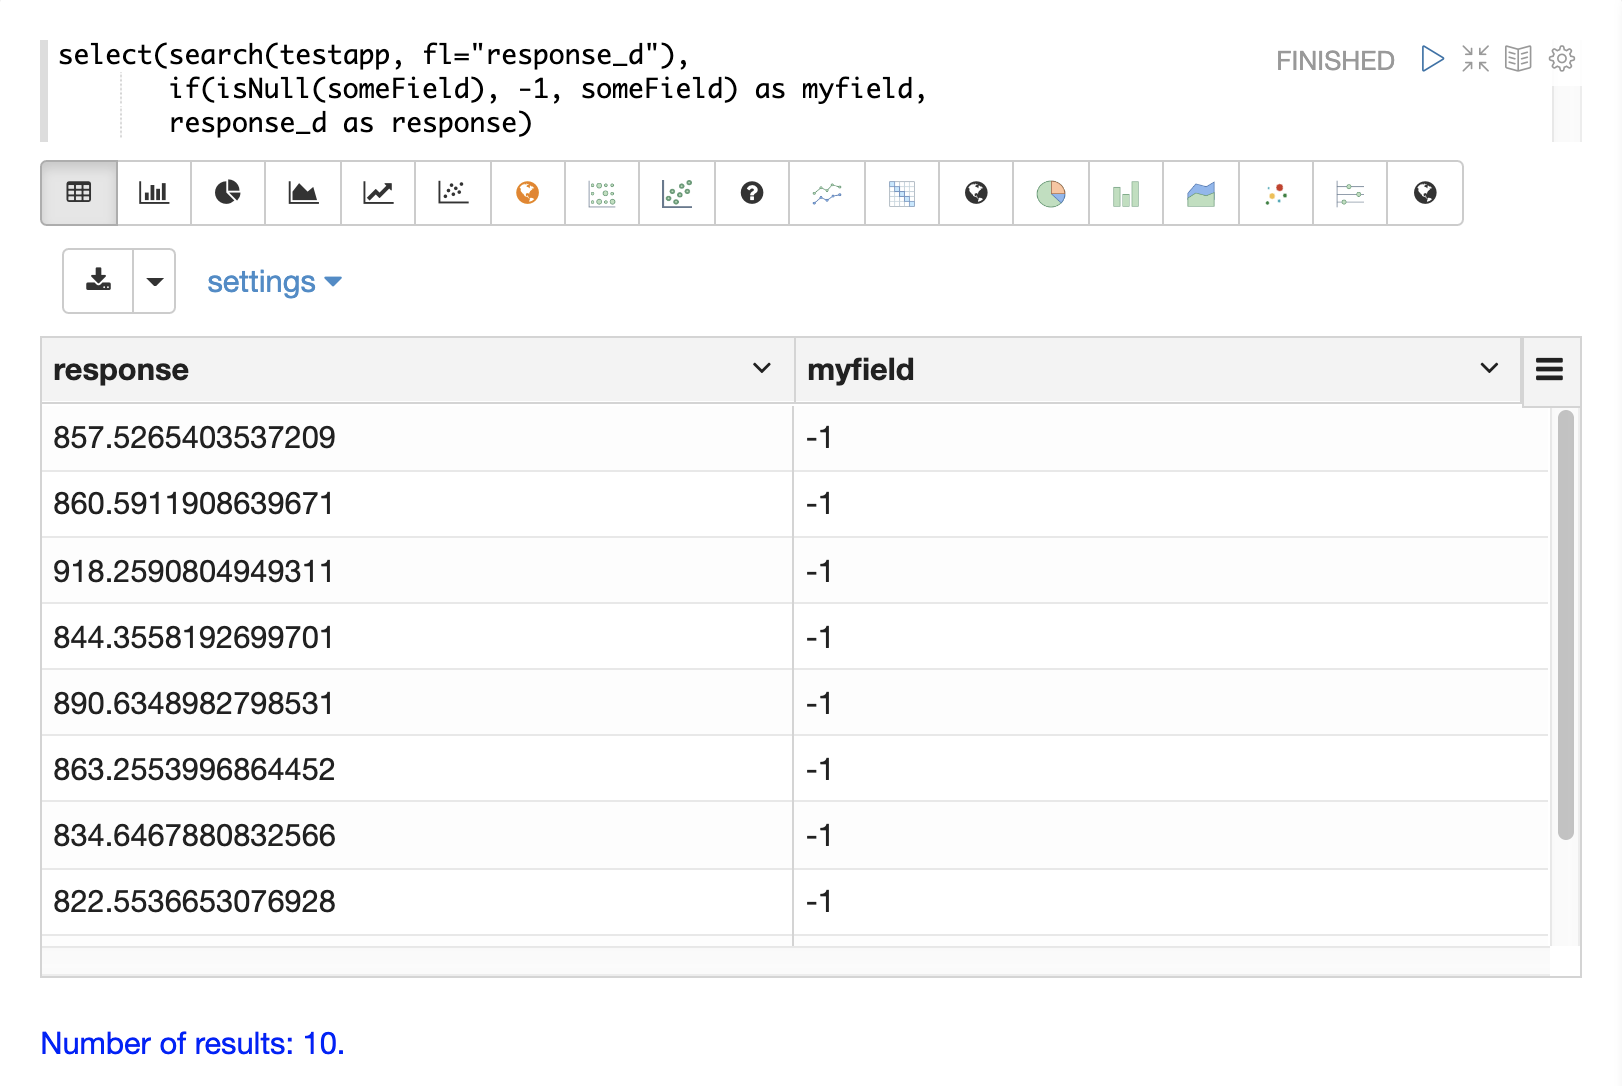
Task: Select the bar chart visualization
Action: click(x=153, y=193)
